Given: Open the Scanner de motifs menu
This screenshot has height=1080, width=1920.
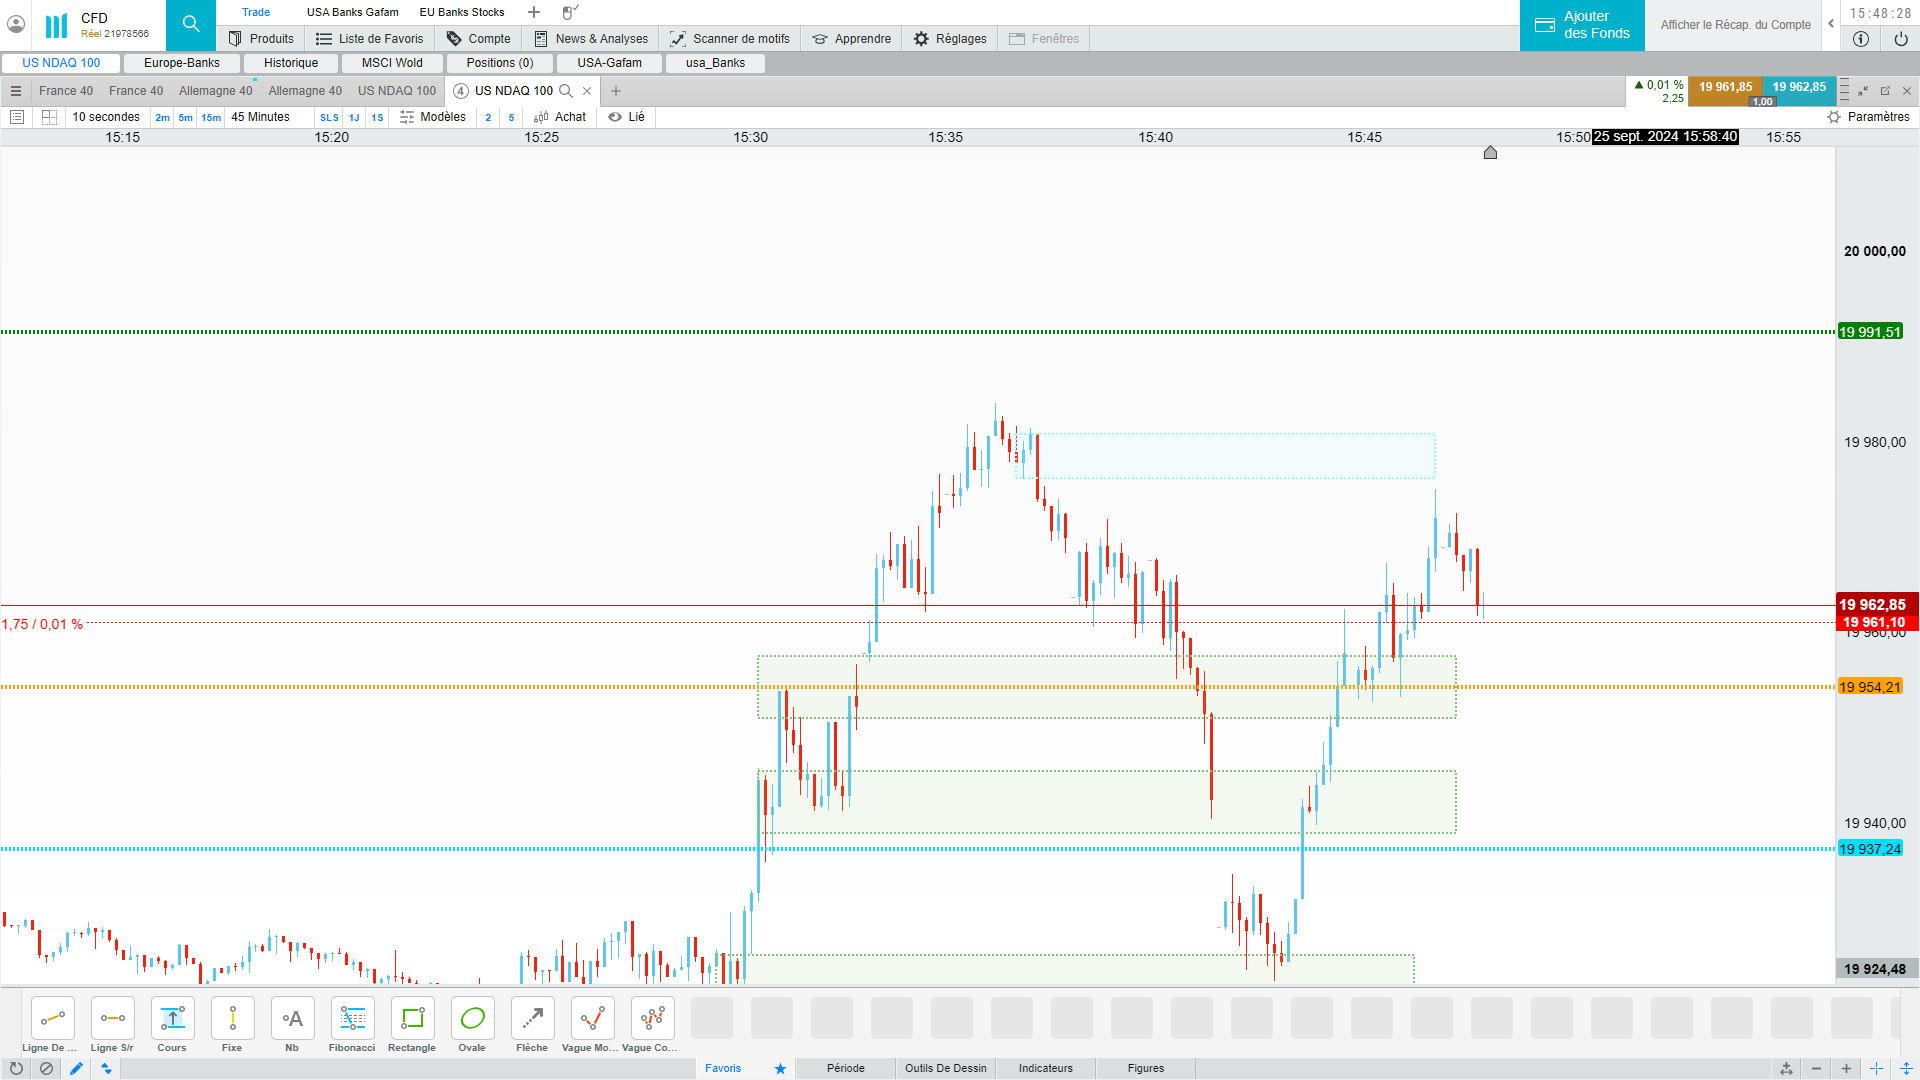Looking at the screenshot, I should tap(730, 39).
